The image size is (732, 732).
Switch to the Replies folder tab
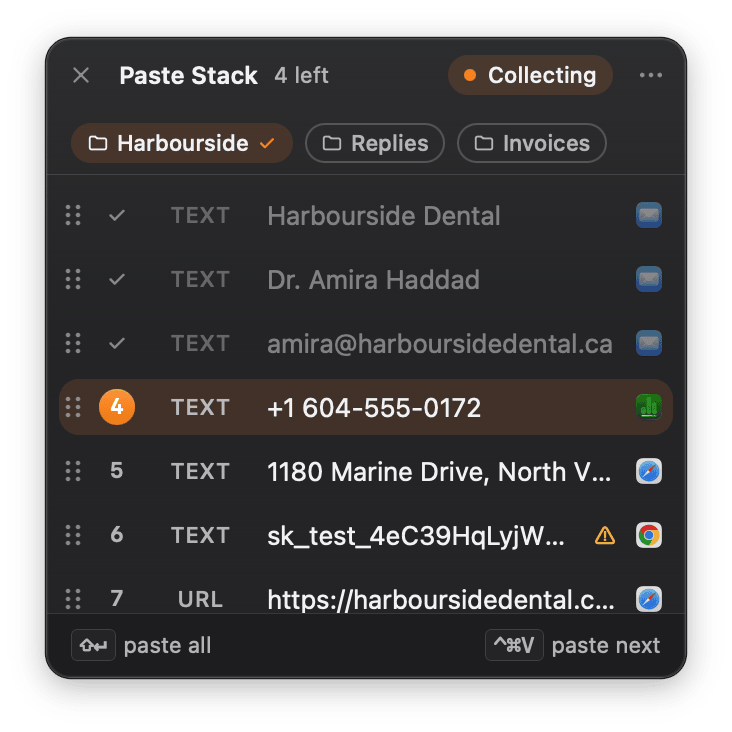pos(375,143)
